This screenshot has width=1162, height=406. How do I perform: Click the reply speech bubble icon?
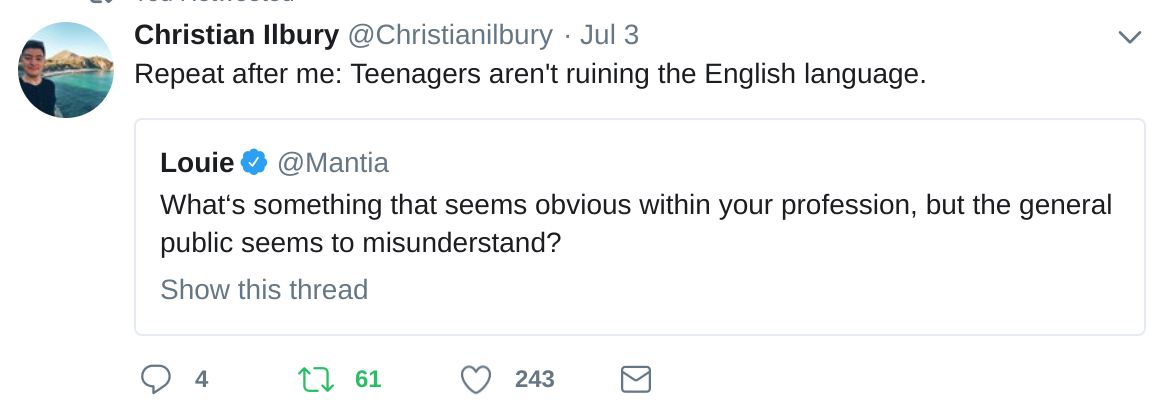[x=155, y=379]
